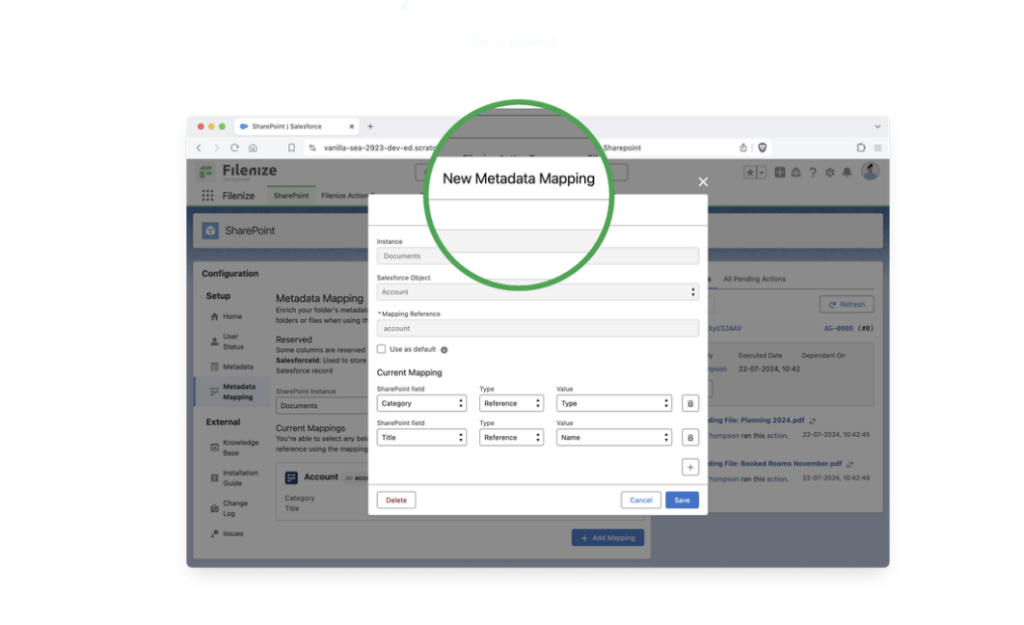Open the browser extensions puzzle icon
1024x625 pixels.
[x=861, y=148]
